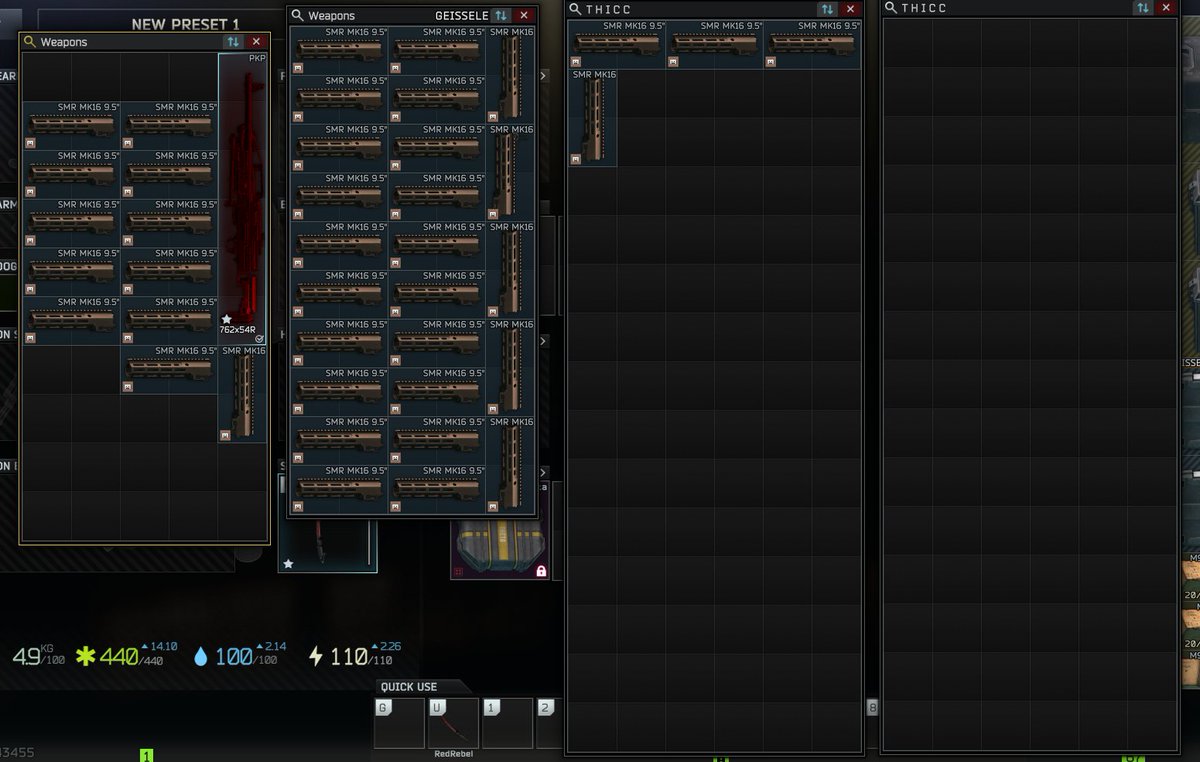The height and width of the screenshot is (762, 1200).
Task: Click the GEISSELE tag on Weapons case
Action: point(462,16)
